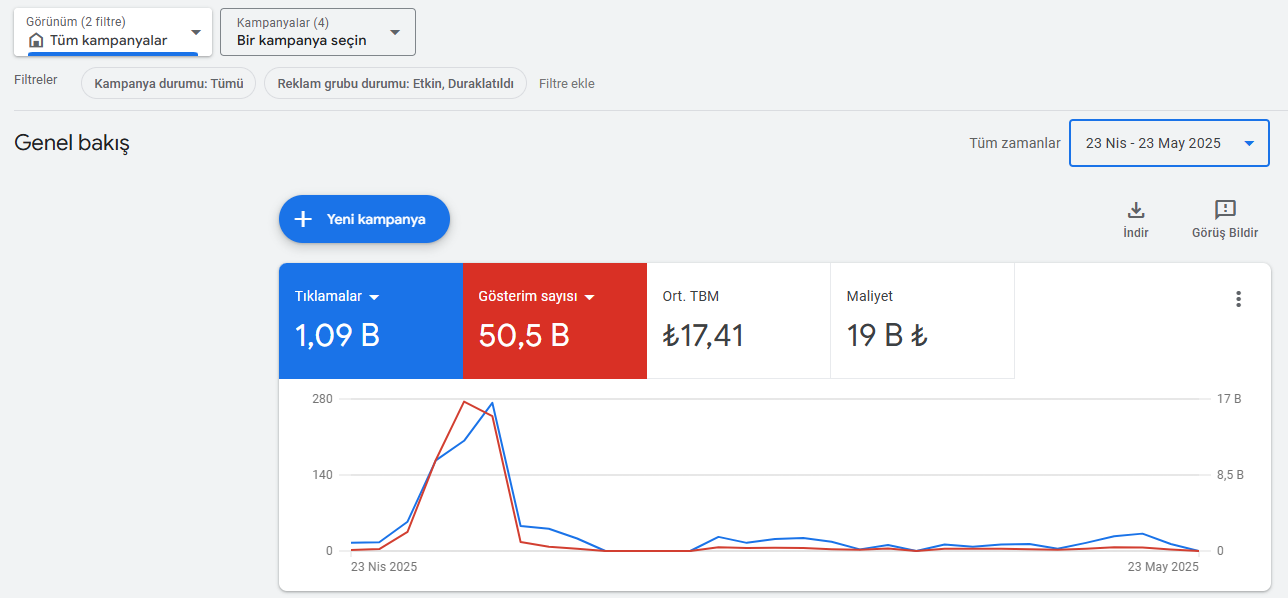
Task: Open the Kampanyalar Bir kampanya seçin dropdown
Action: click(x=318, y=32)
